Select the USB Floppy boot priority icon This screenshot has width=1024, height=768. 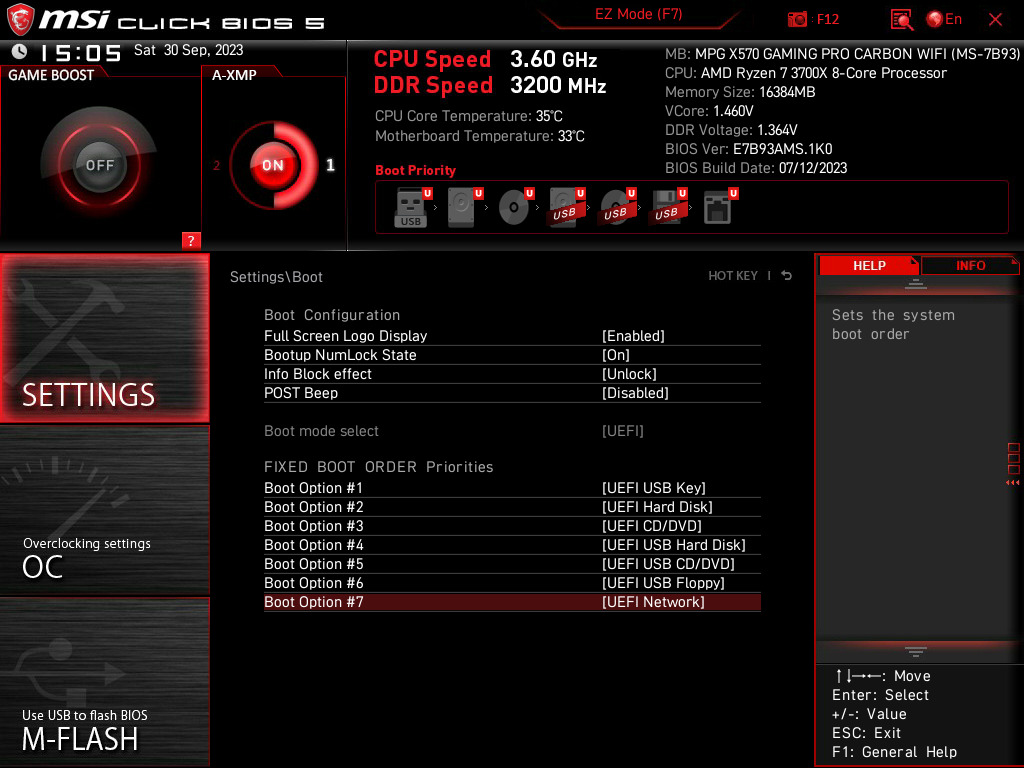667,207
